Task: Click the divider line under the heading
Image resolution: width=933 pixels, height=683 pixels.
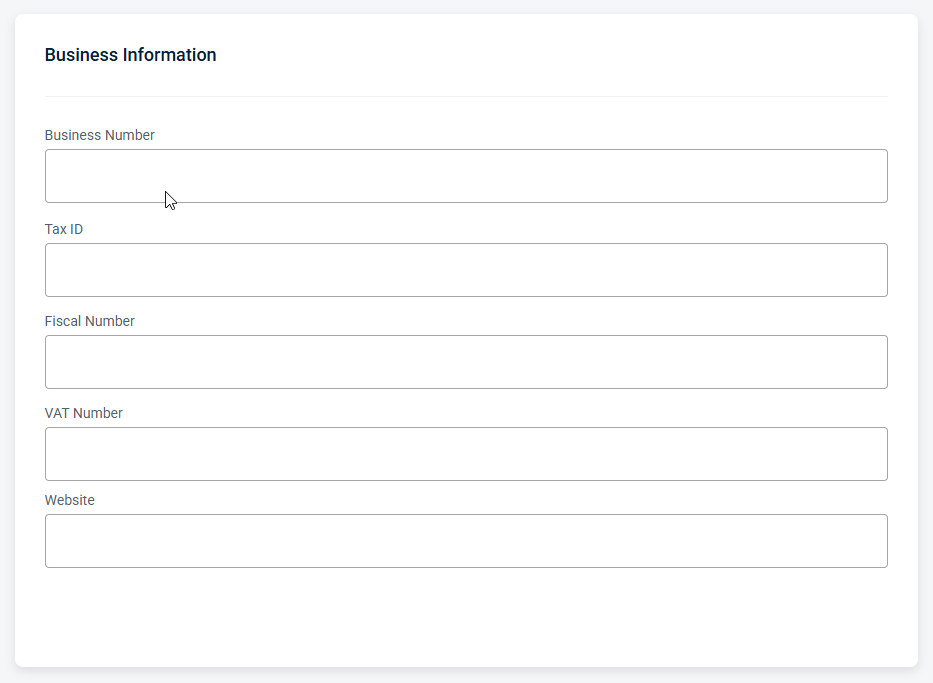Action: click(x=466, y=96)
